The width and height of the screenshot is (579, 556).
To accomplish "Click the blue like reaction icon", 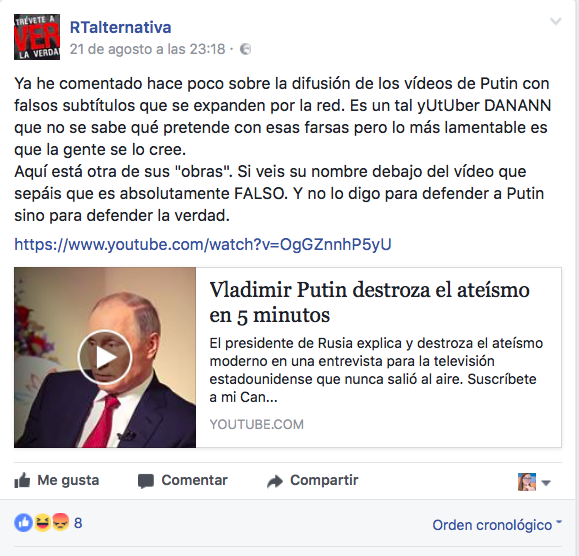I will tap(23, 523).
